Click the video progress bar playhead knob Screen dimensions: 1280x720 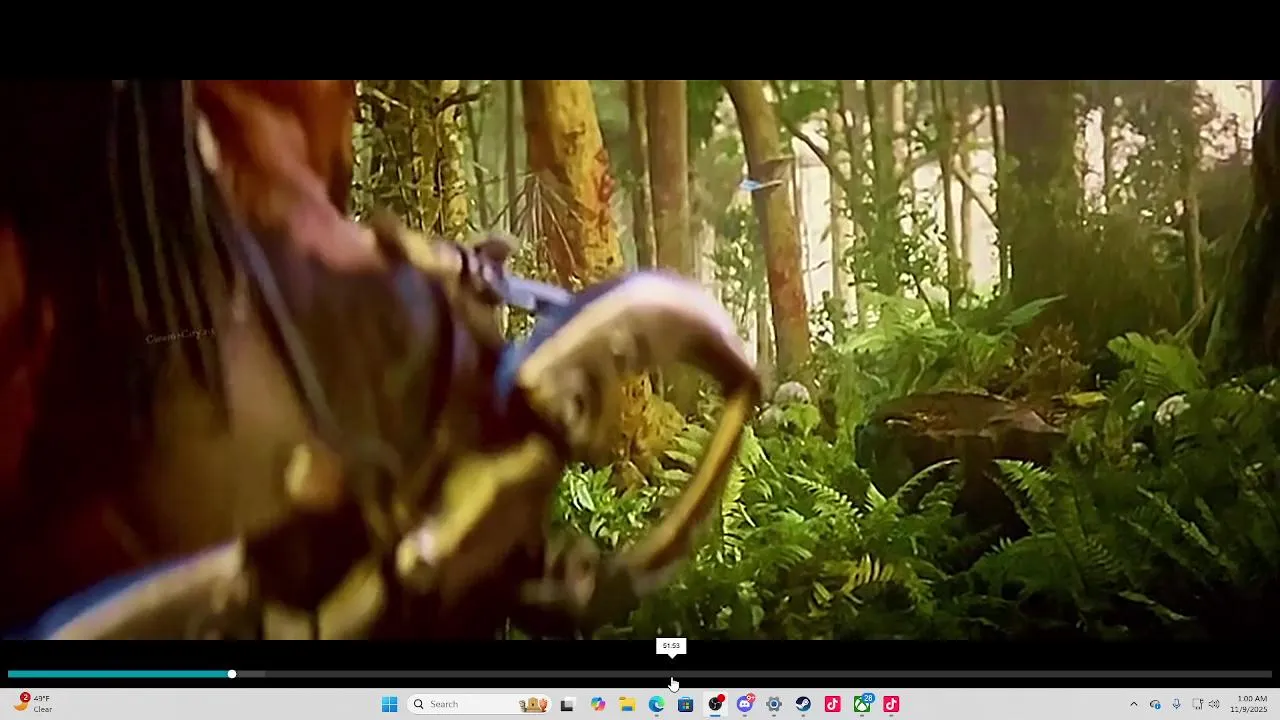232,674
